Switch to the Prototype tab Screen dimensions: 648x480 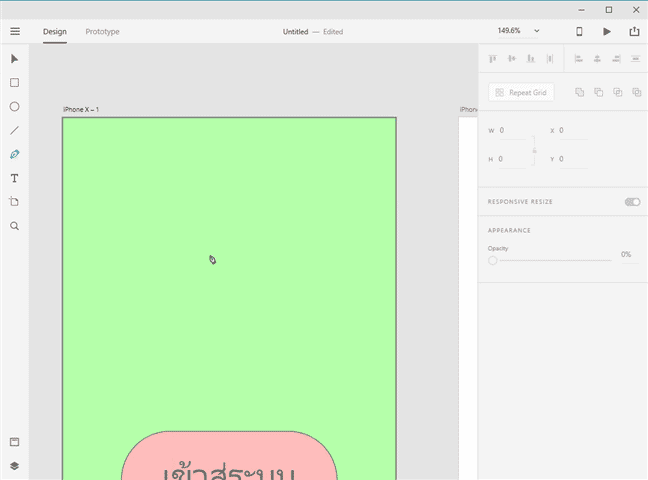[102, 32]
